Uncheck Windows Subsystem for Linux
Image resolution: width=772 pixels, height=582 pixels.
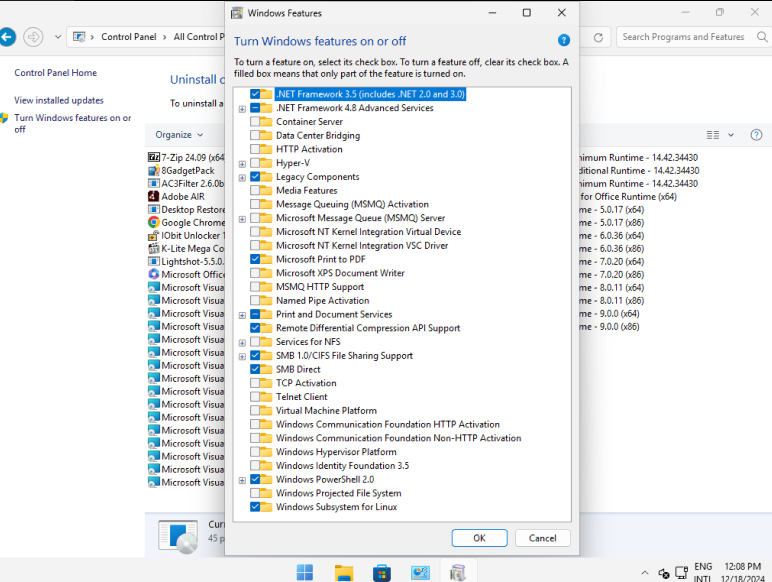click(255, 507)
